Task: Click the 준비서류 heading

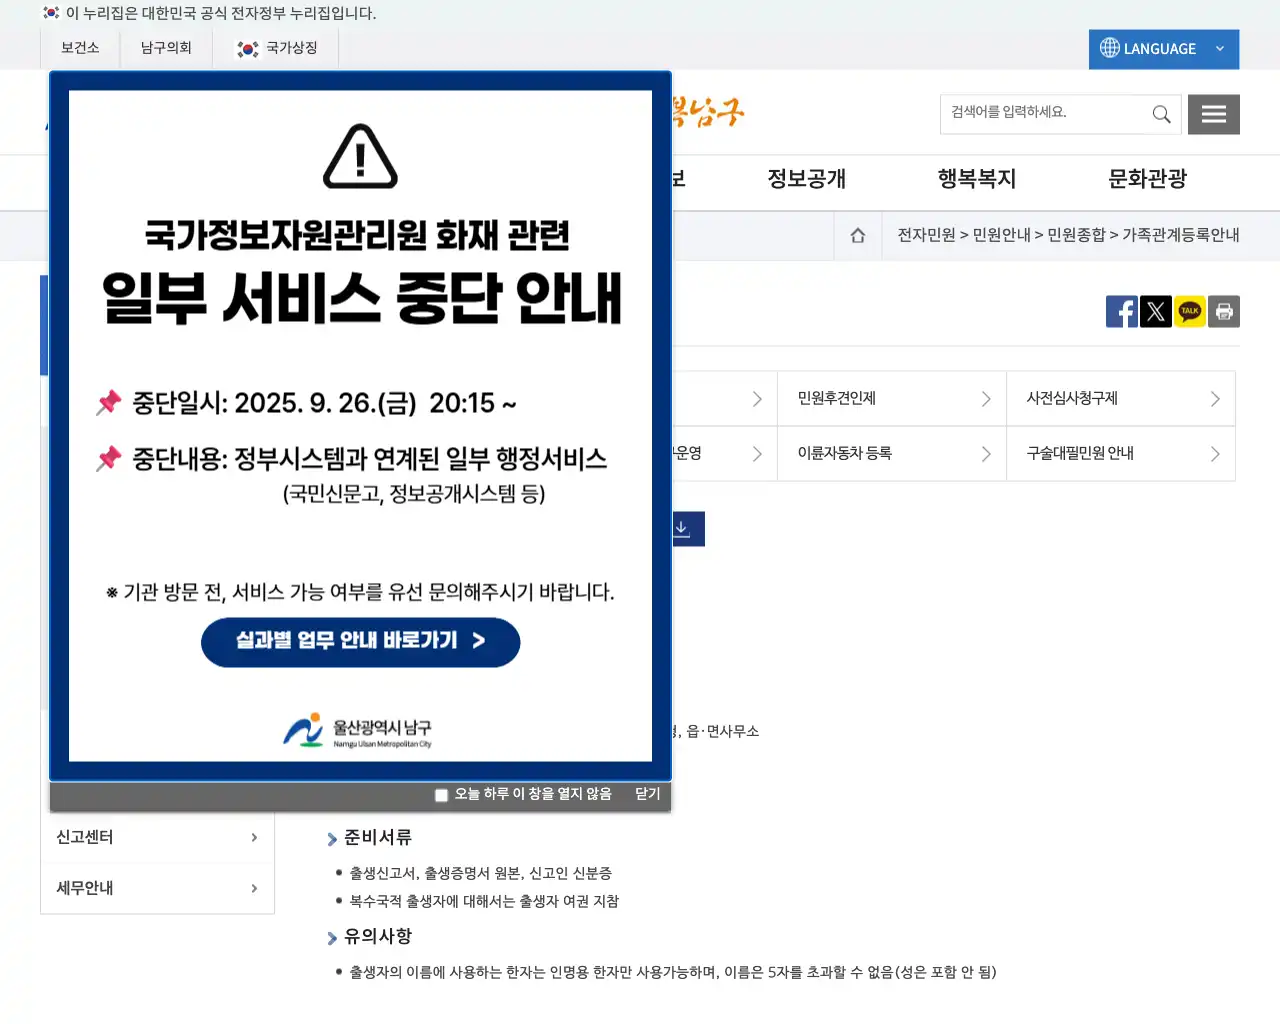Action: [378, 838]
